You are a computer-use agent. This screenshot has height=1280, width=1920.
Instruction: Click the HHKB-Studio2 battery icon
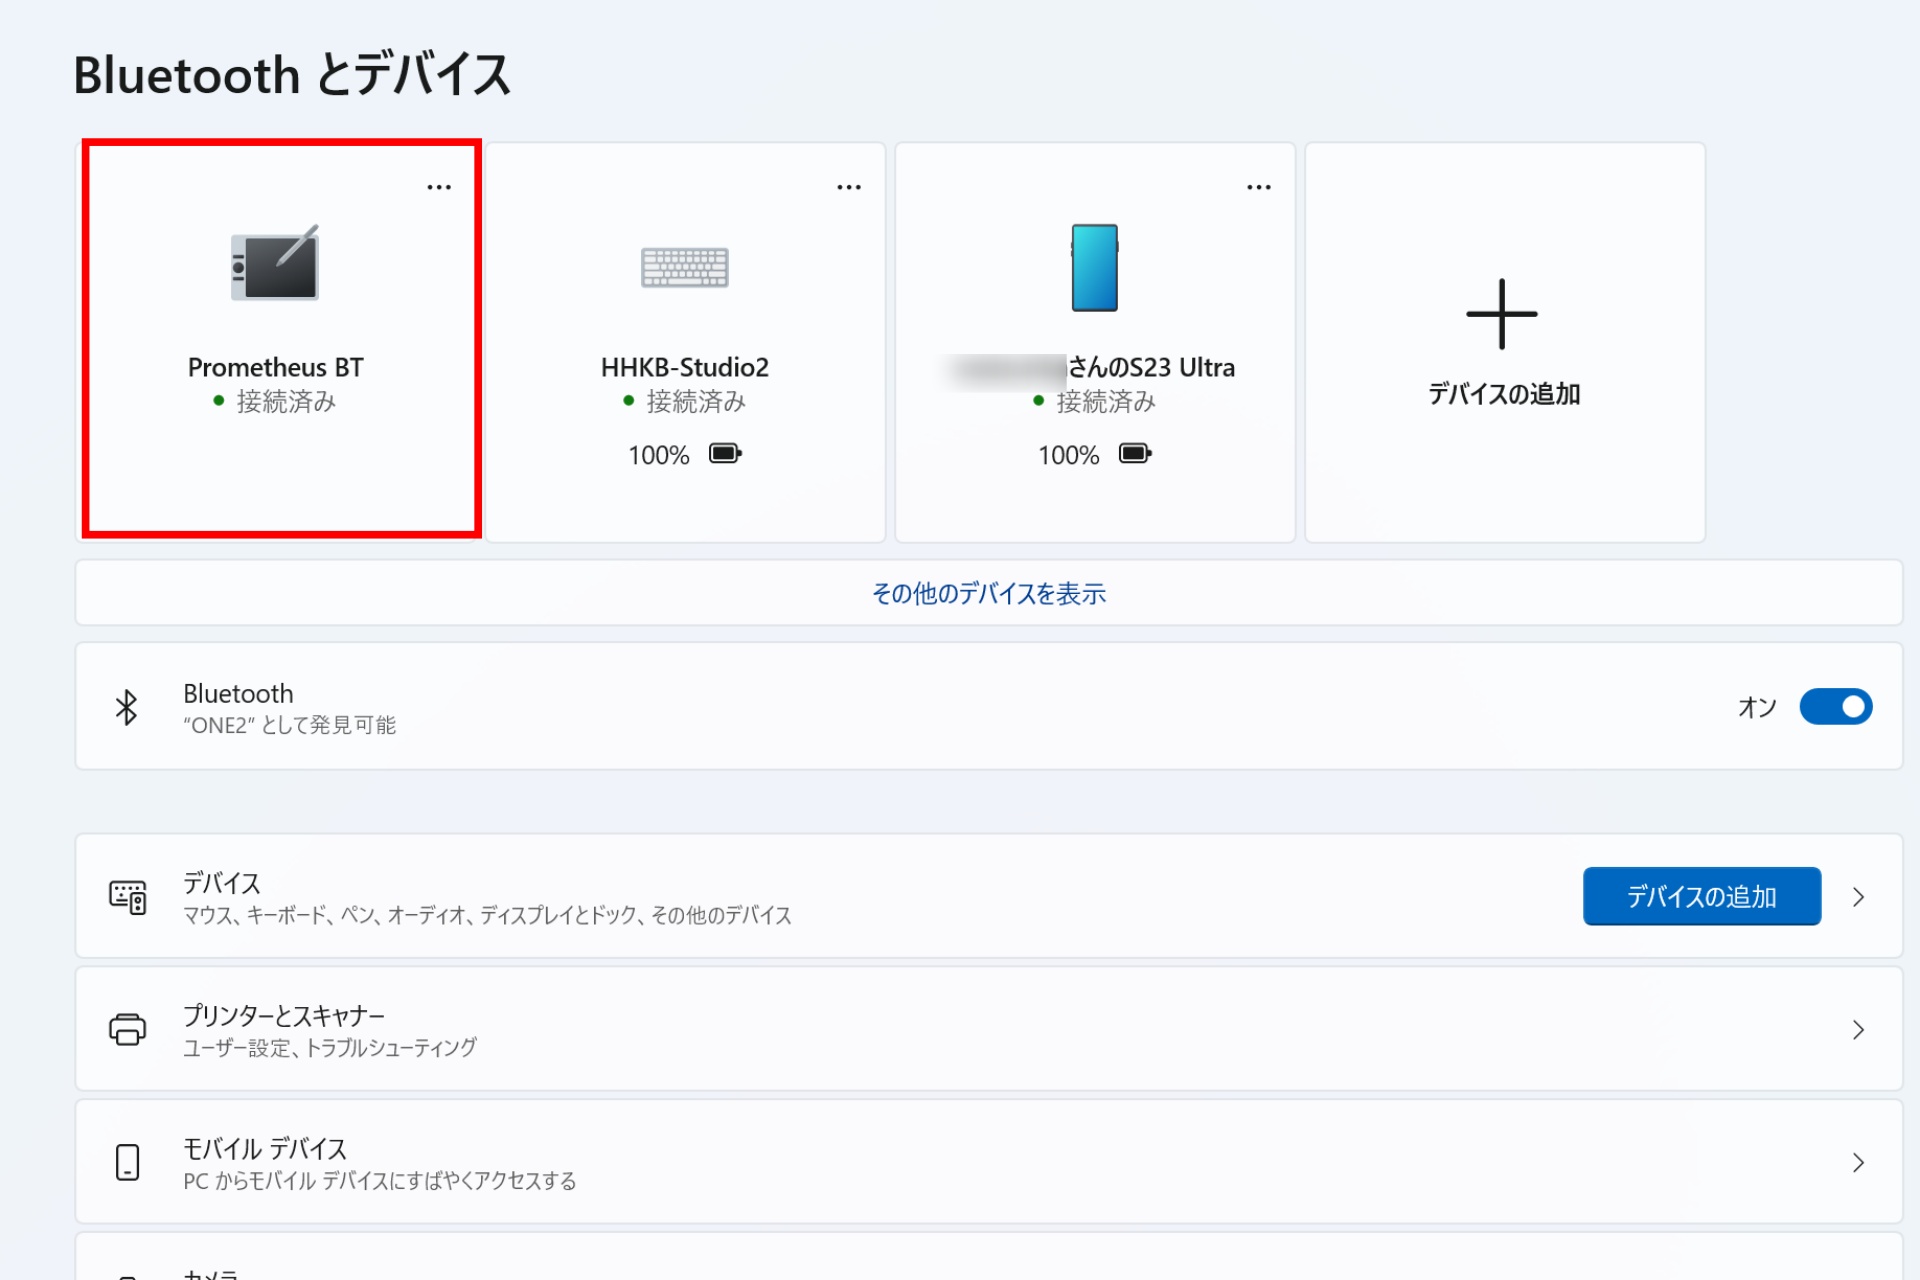(x=725, y=454)
